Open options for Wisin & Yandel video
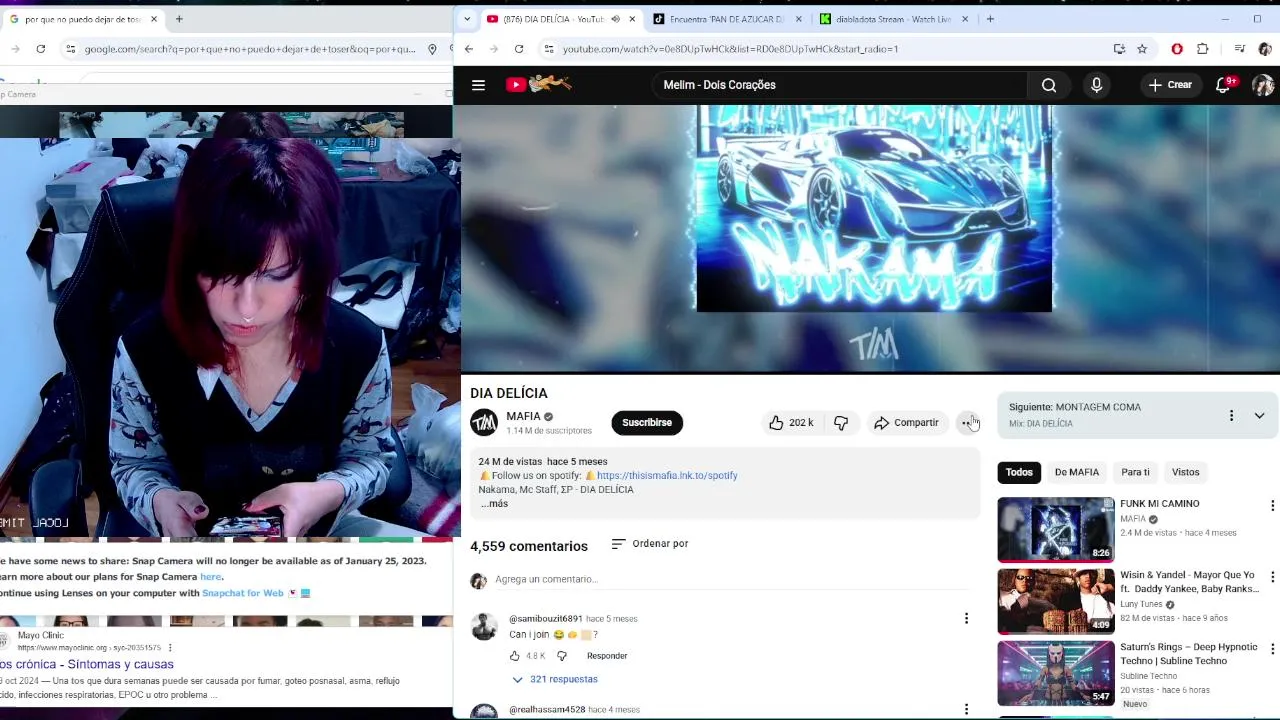The image size is (1280, 720). point(1272,577)
